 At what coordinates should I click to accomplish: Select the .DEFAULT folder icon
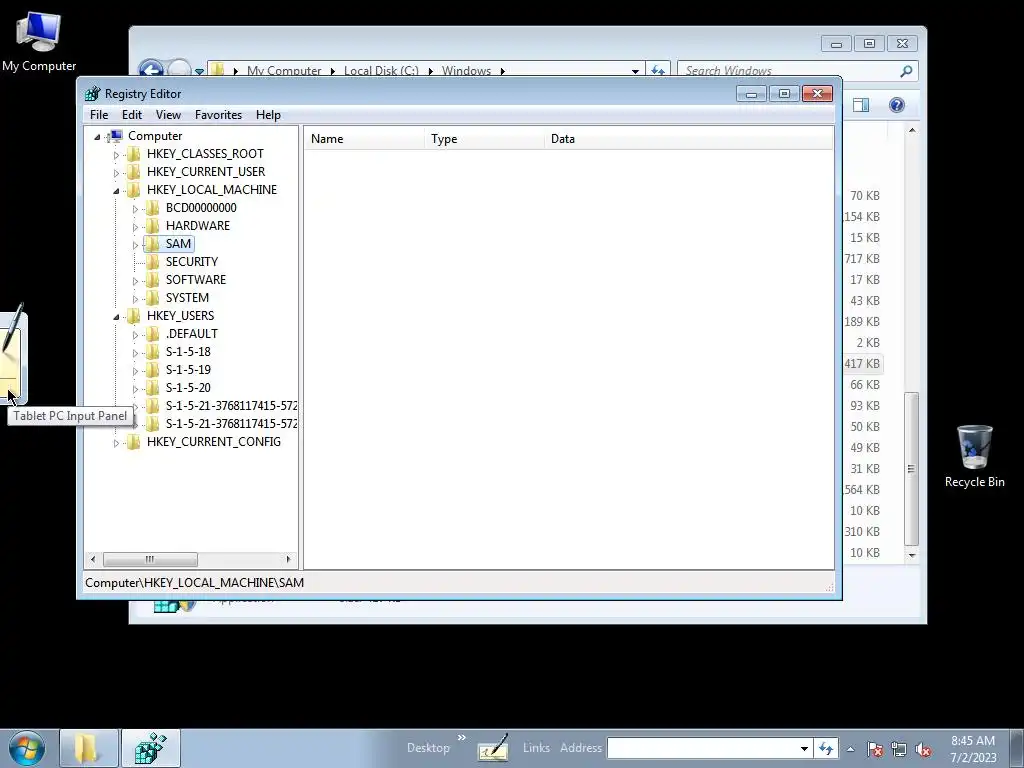point(152,334)
